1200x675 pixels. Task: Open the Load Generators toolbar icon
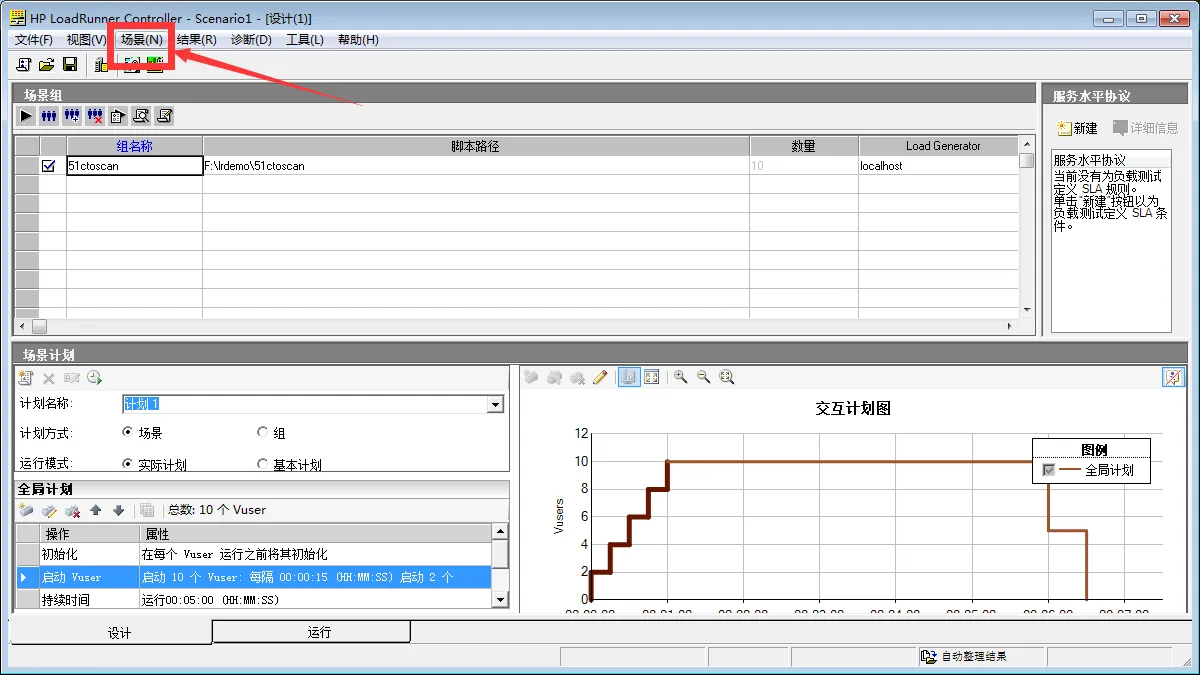pyautogui.click(x=101, y=65)
